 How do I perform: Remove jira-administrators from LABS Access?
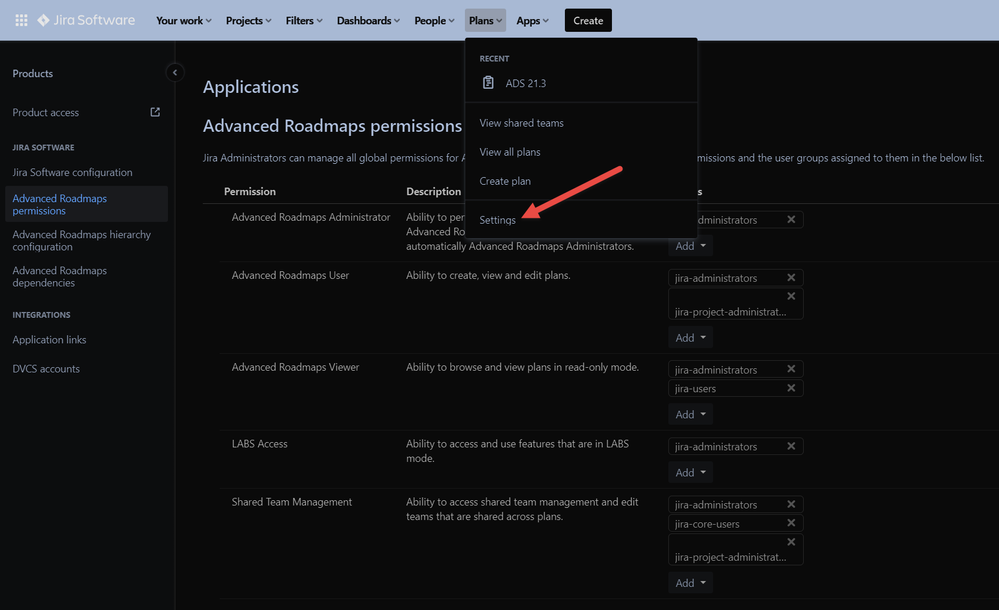pos(791,446)
